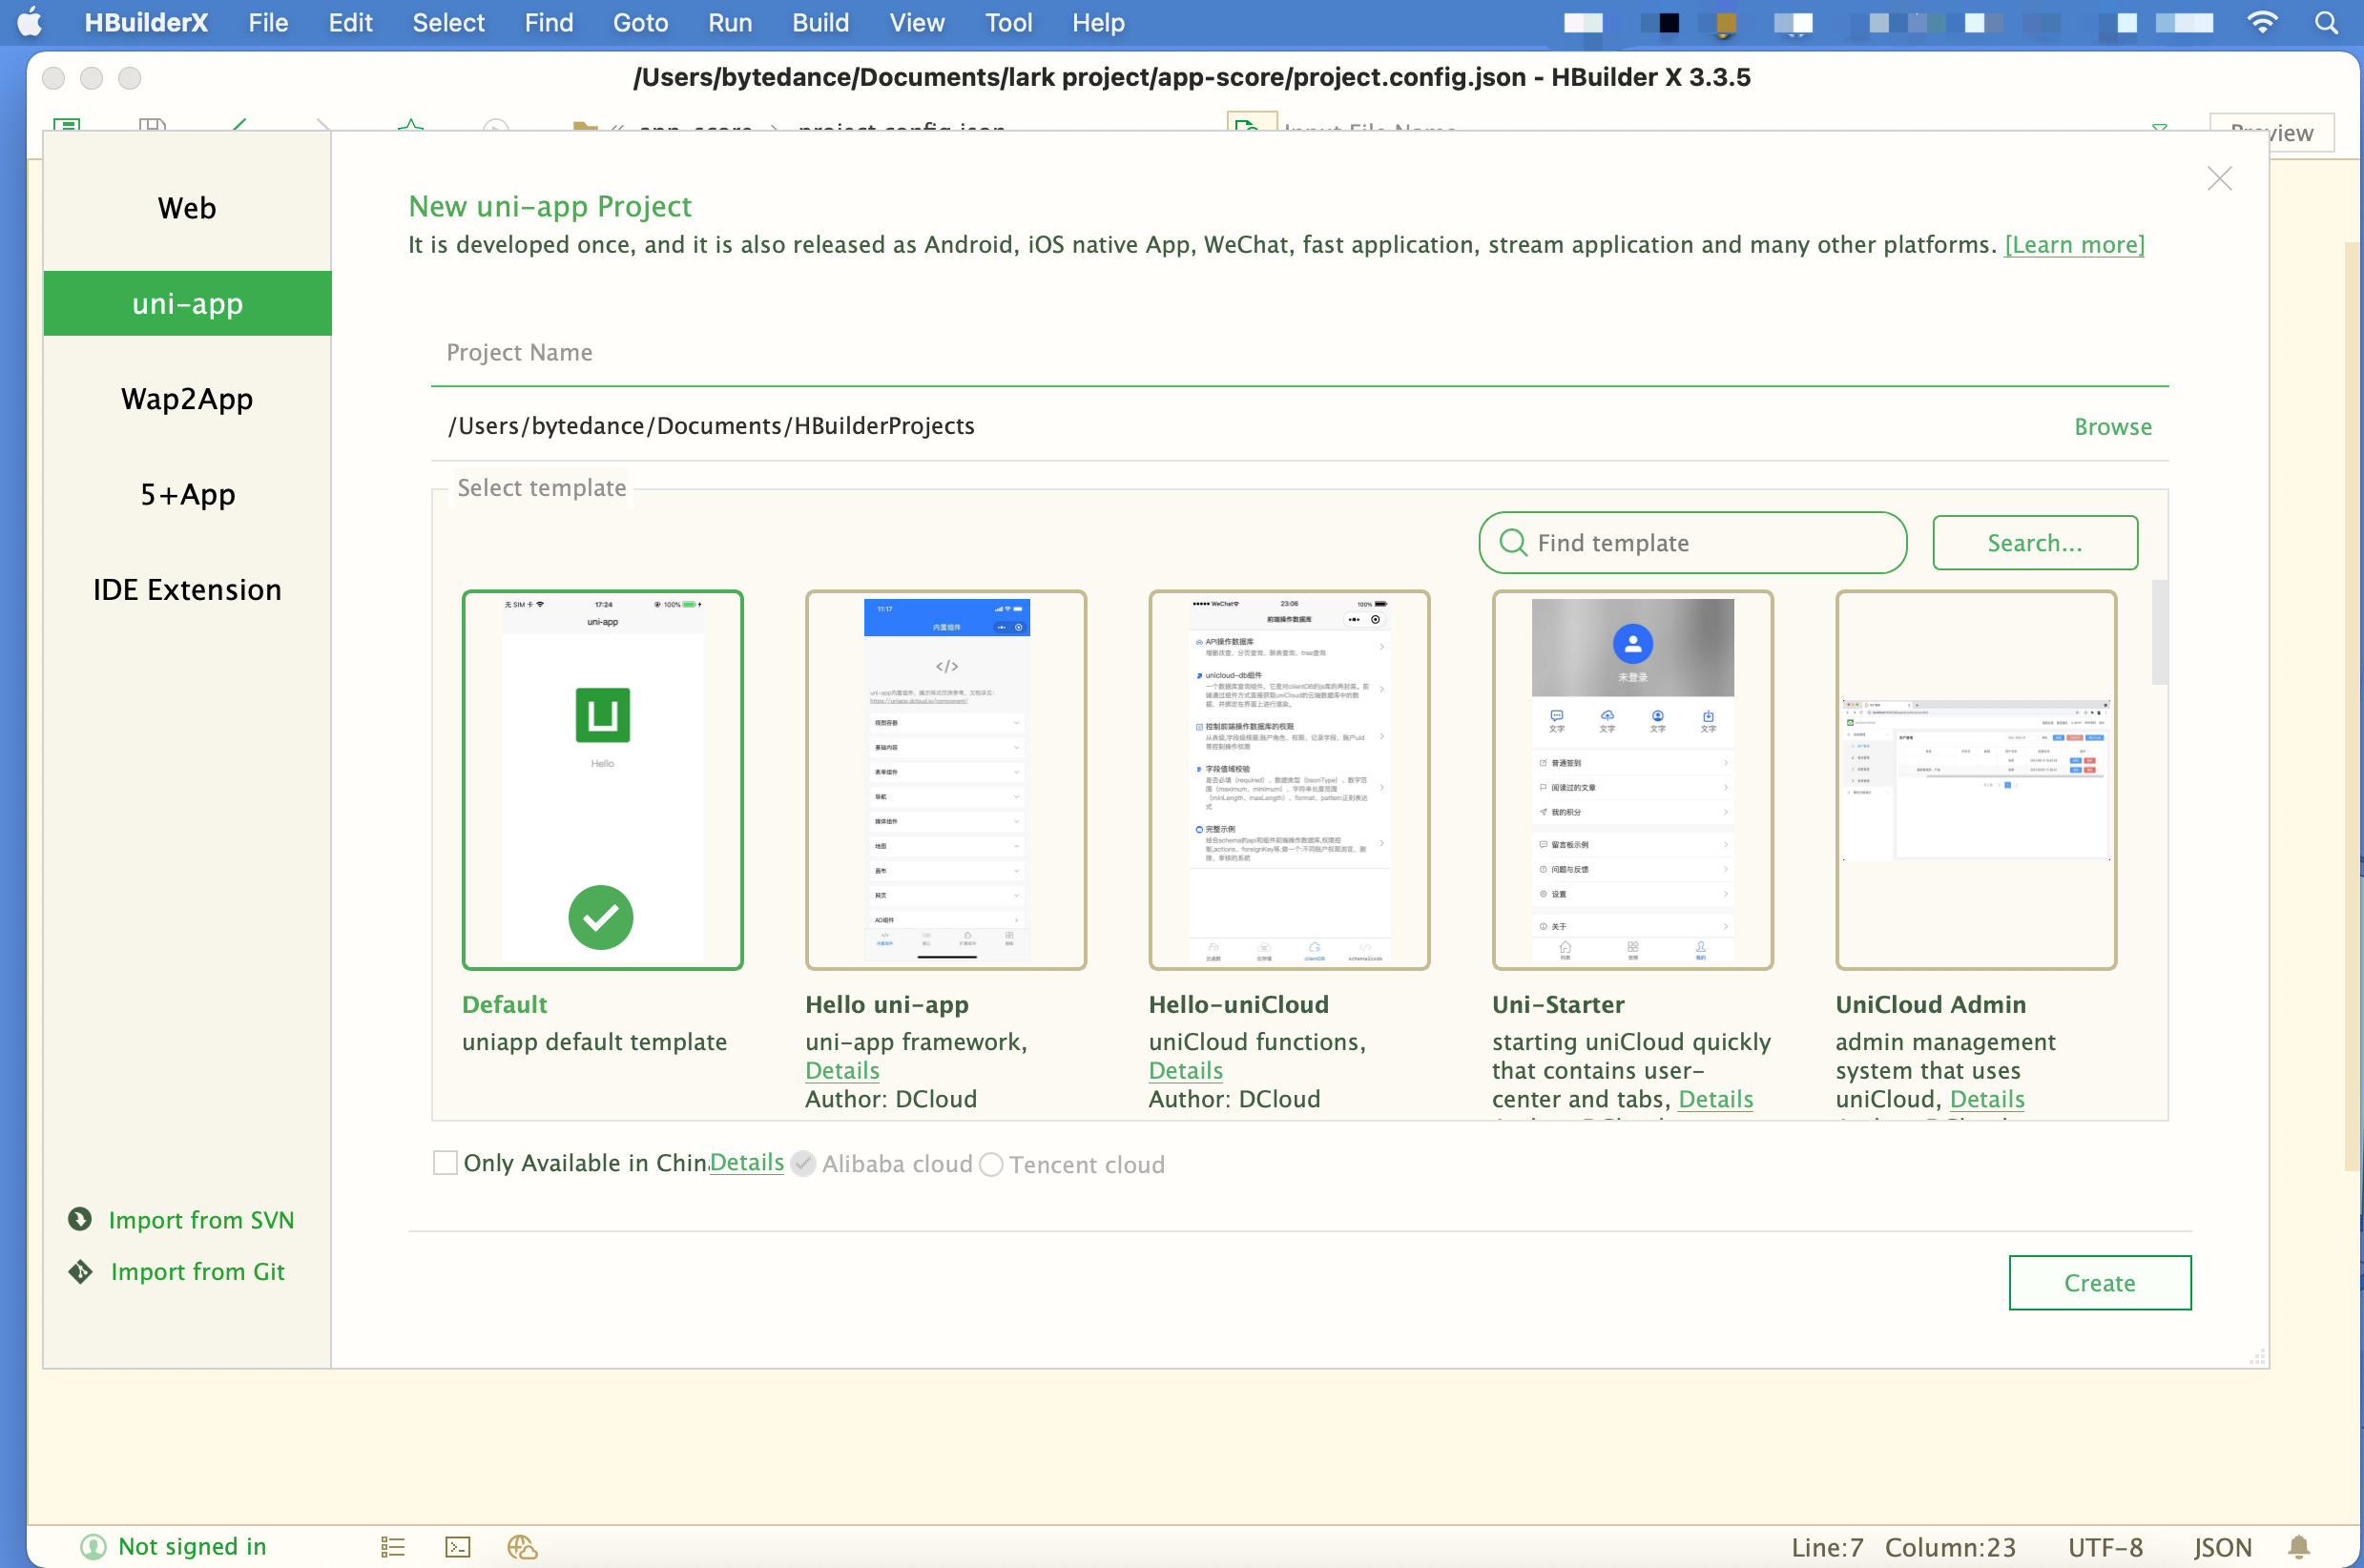The height and width of the screenshot is (1568, 2364).
Task: Click the notification bell icon at bottom right
Action: tap(2298, 1546)
